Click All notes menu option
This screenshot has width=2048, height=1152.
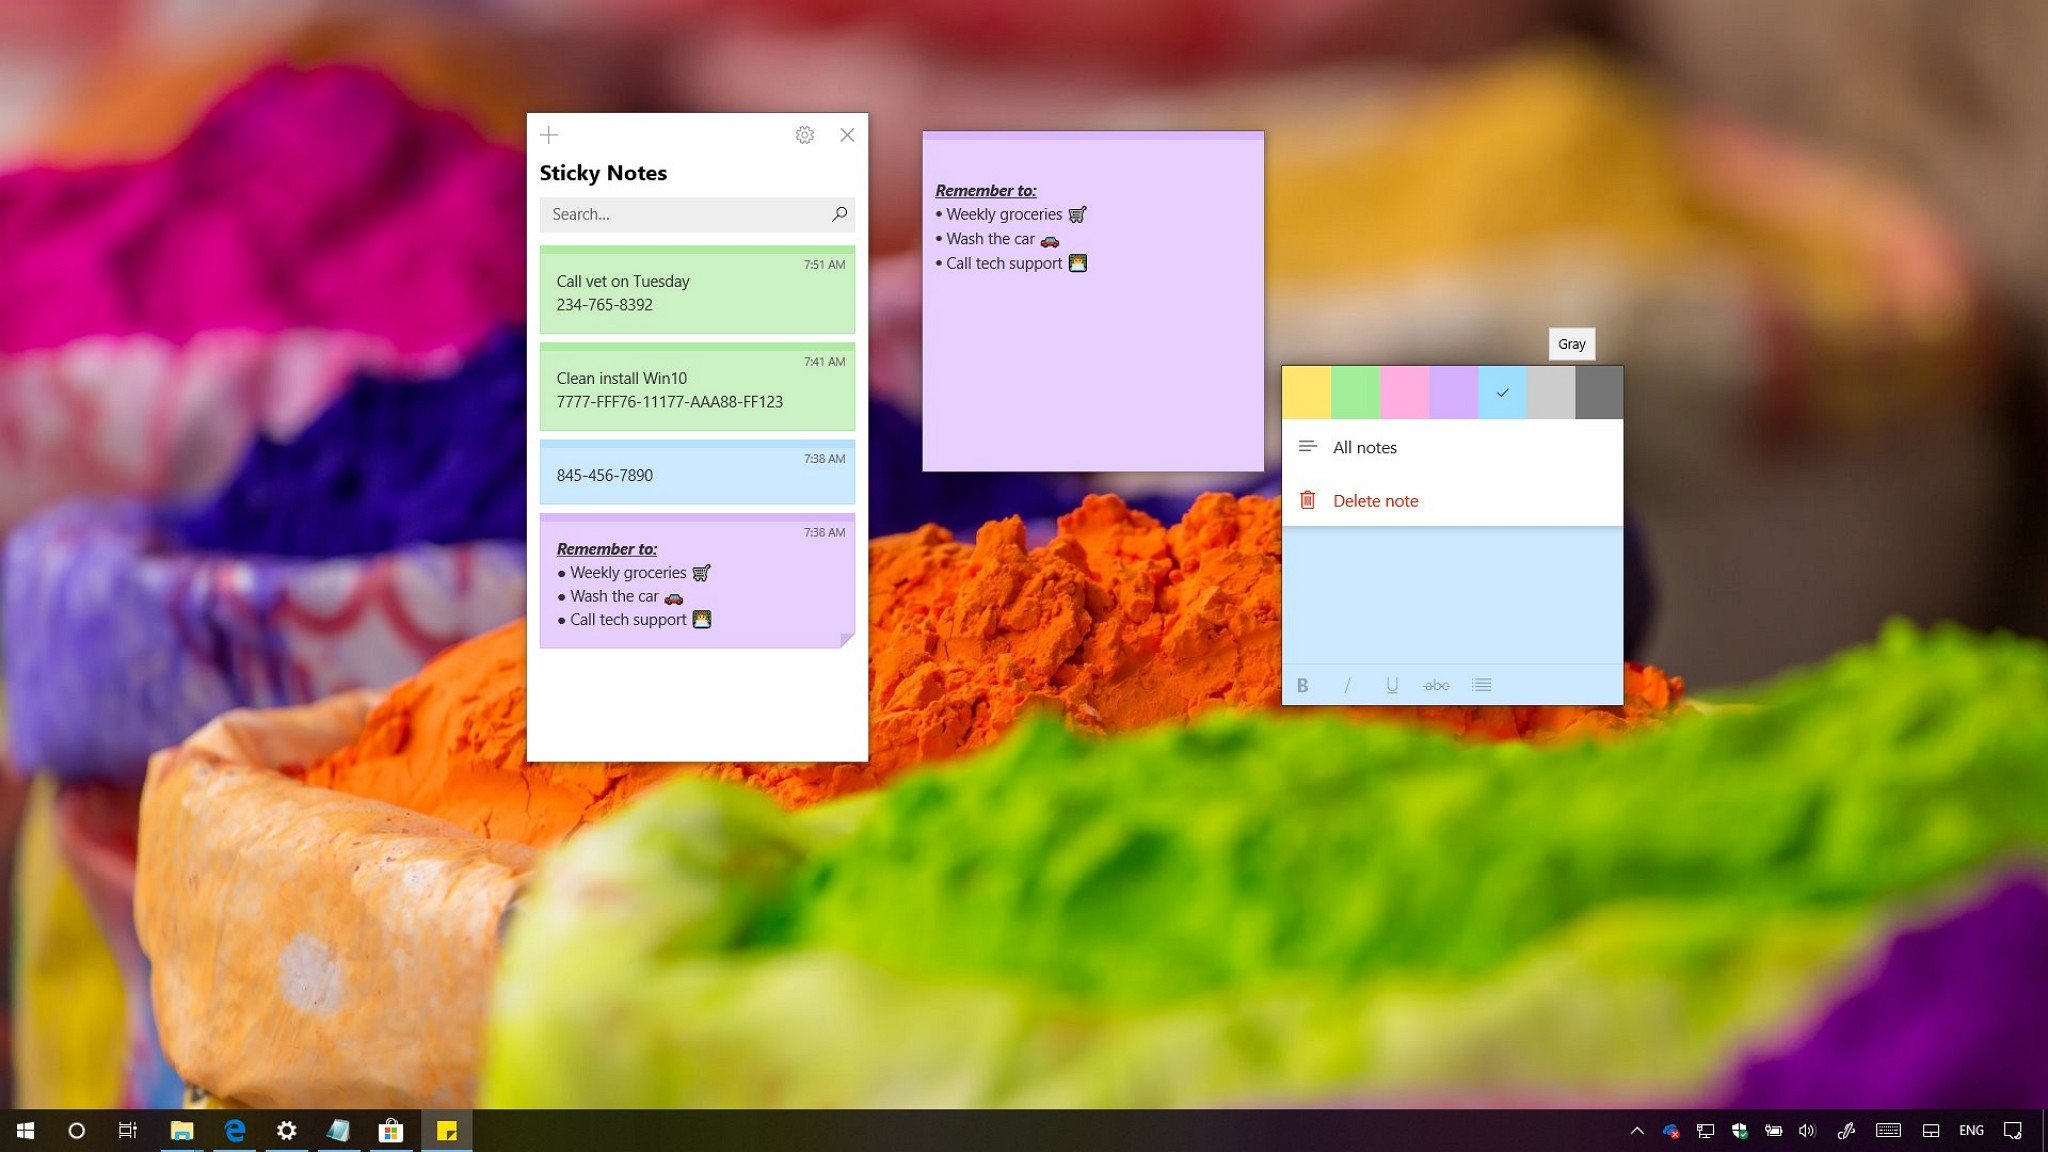point(1364,446)
